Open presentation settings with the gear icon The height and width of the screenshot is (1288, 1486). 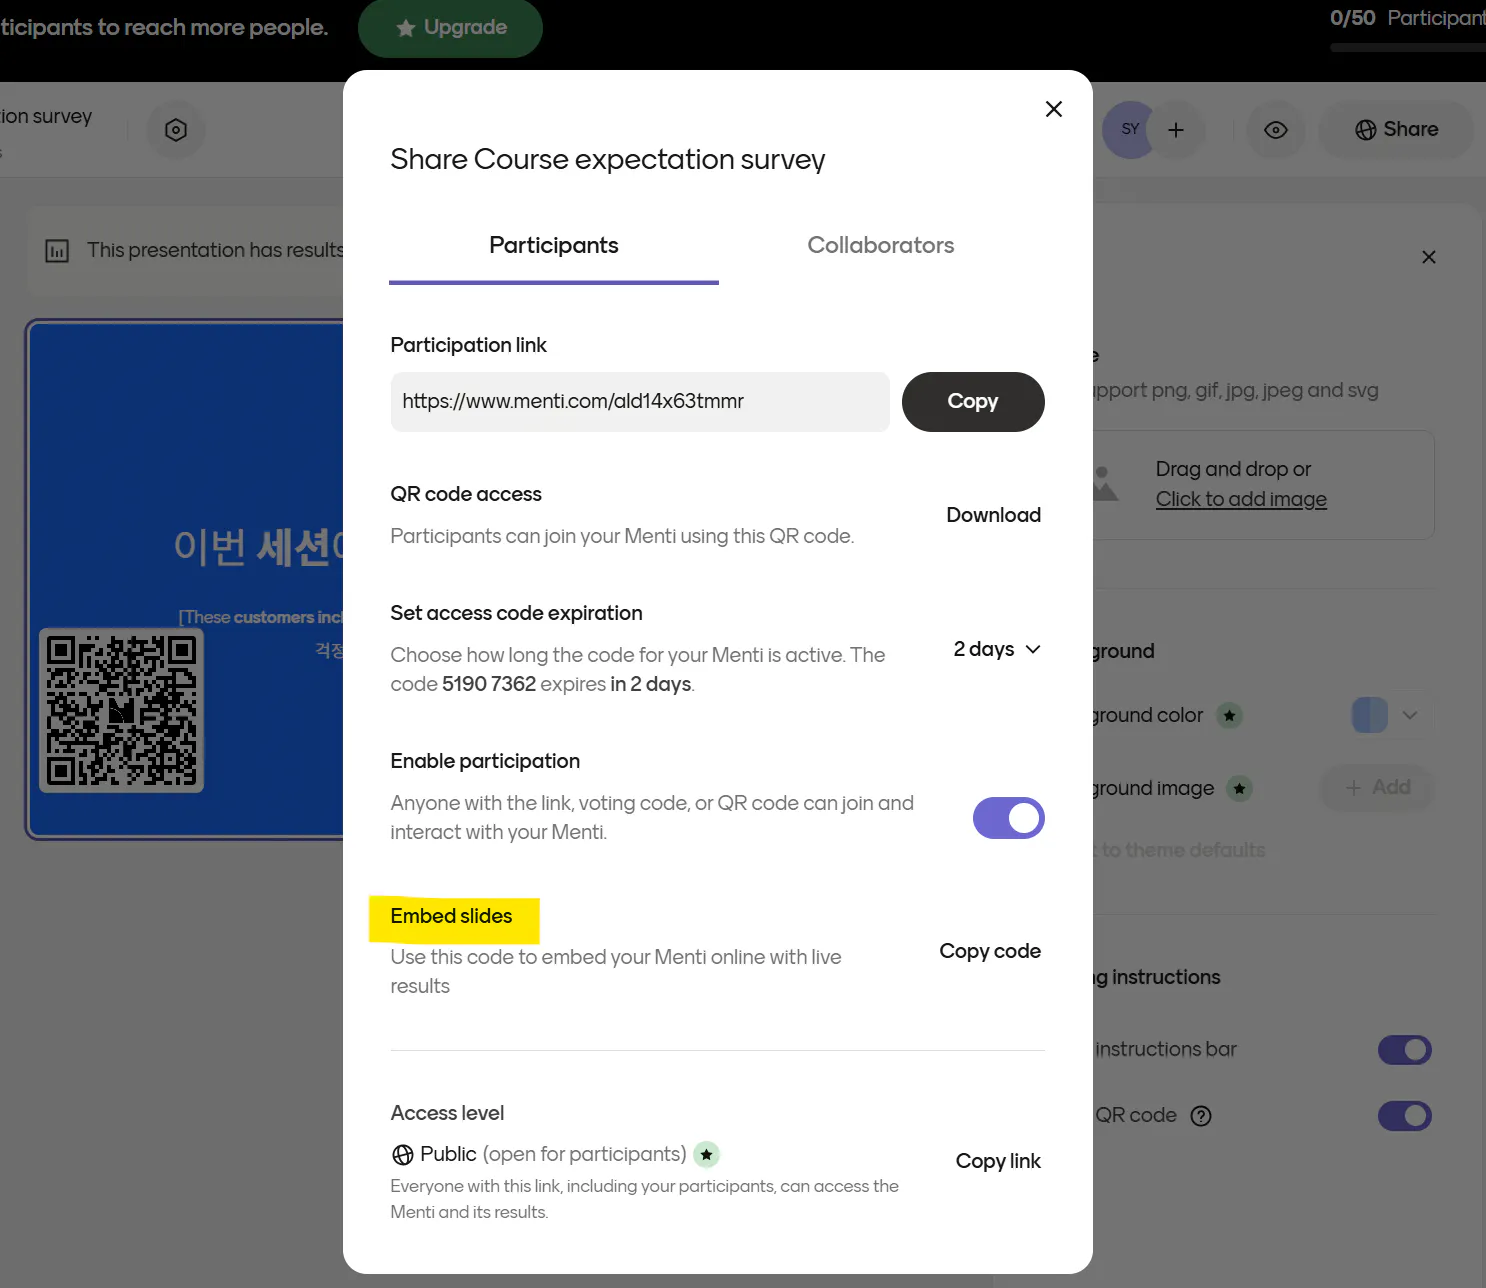(x=176, y=130)
